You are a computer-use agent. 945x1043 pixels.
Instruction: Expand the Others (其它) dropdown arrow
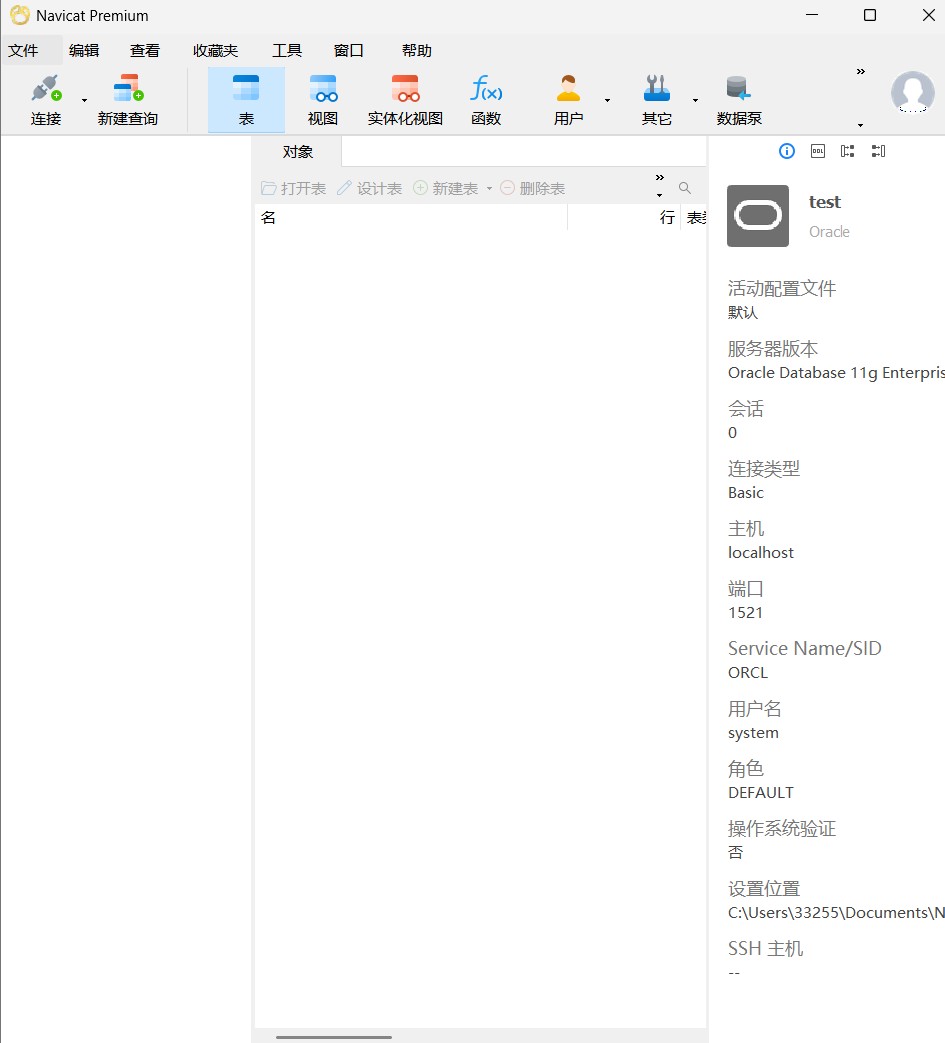tap(696, 100)
